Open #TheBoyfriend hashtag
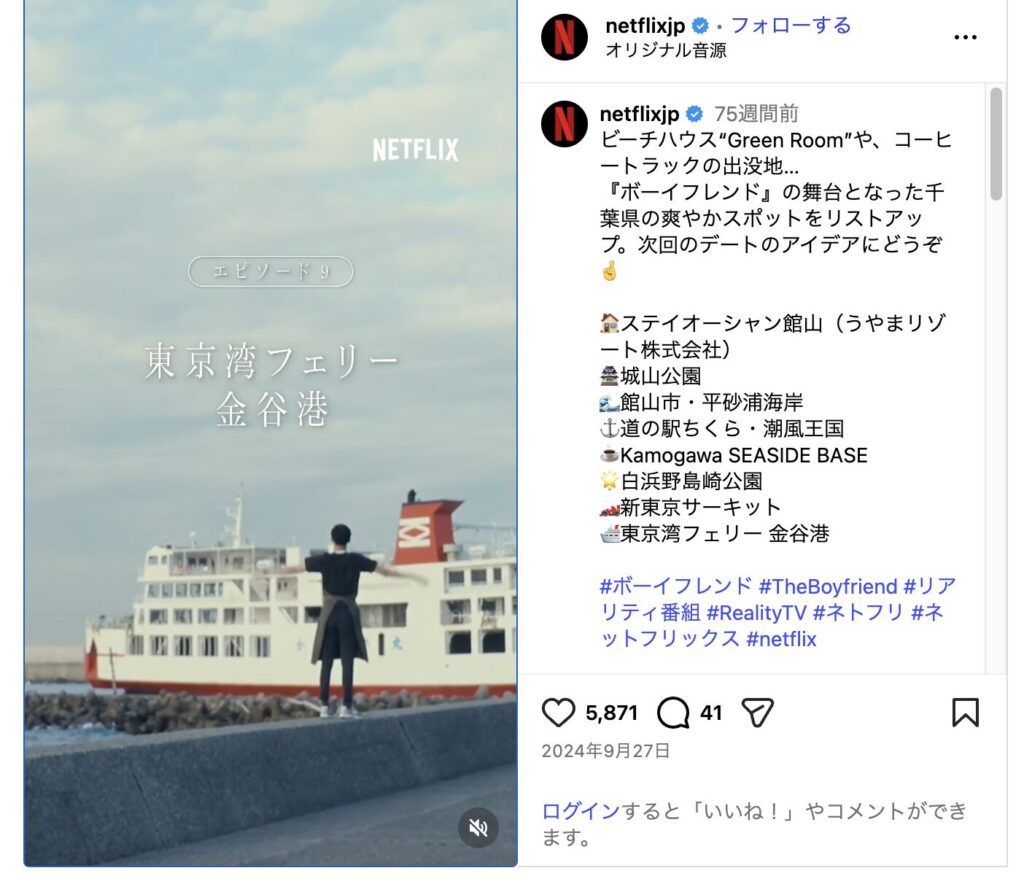 pyautogui.click(x=827, y=586)
